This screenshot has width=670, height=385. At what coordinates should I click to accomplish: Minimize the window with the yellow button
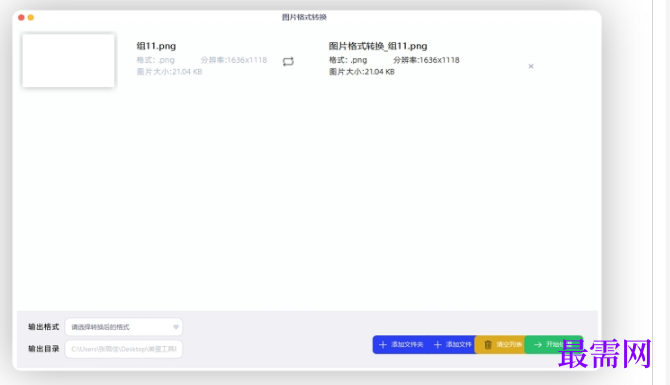point(31,18)
